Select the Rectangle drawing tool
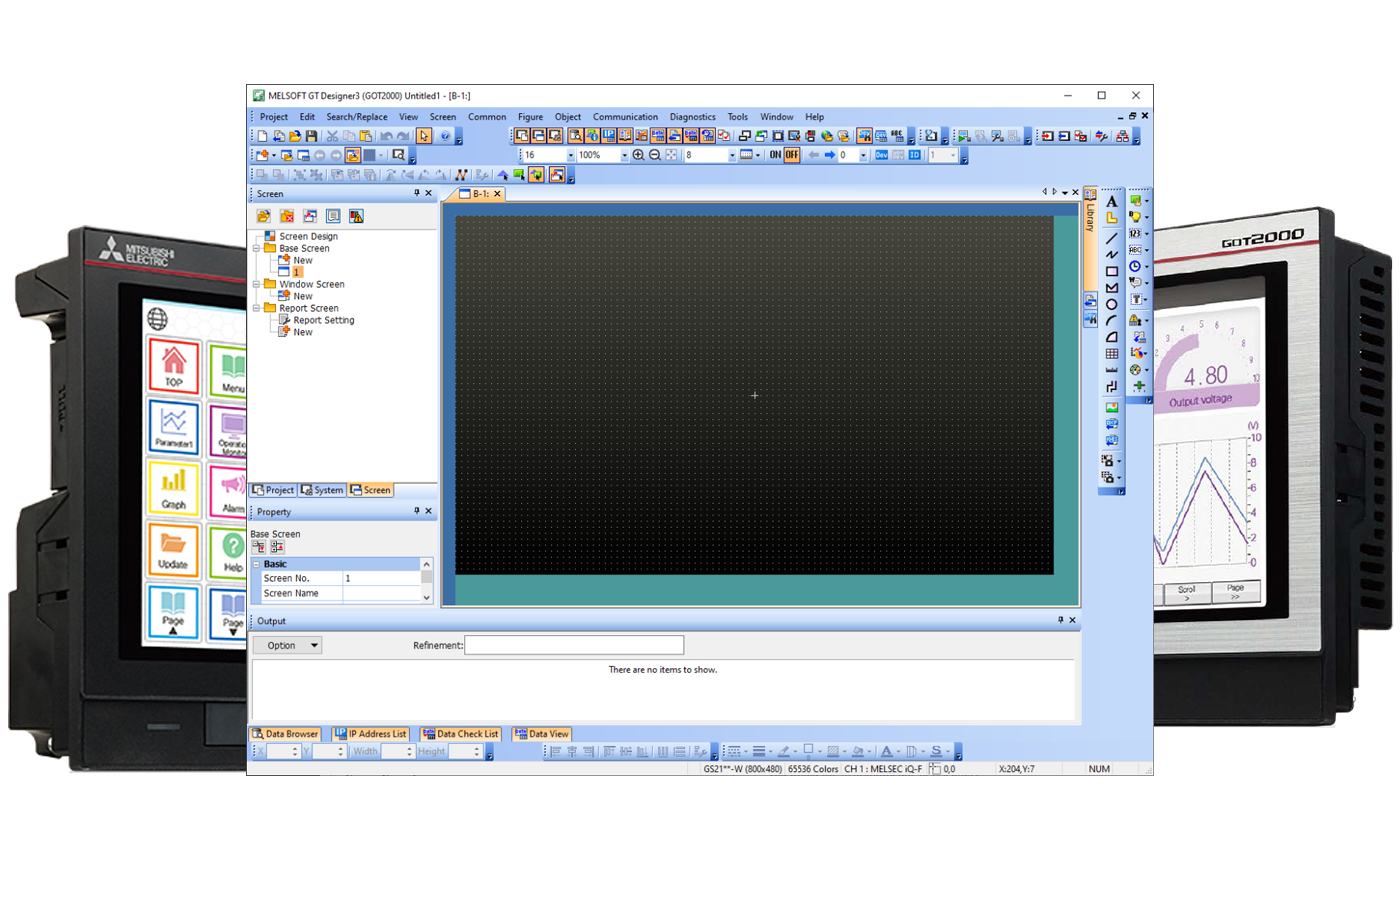Viewport: 1400px width, 900px height. coord(1112,268)
